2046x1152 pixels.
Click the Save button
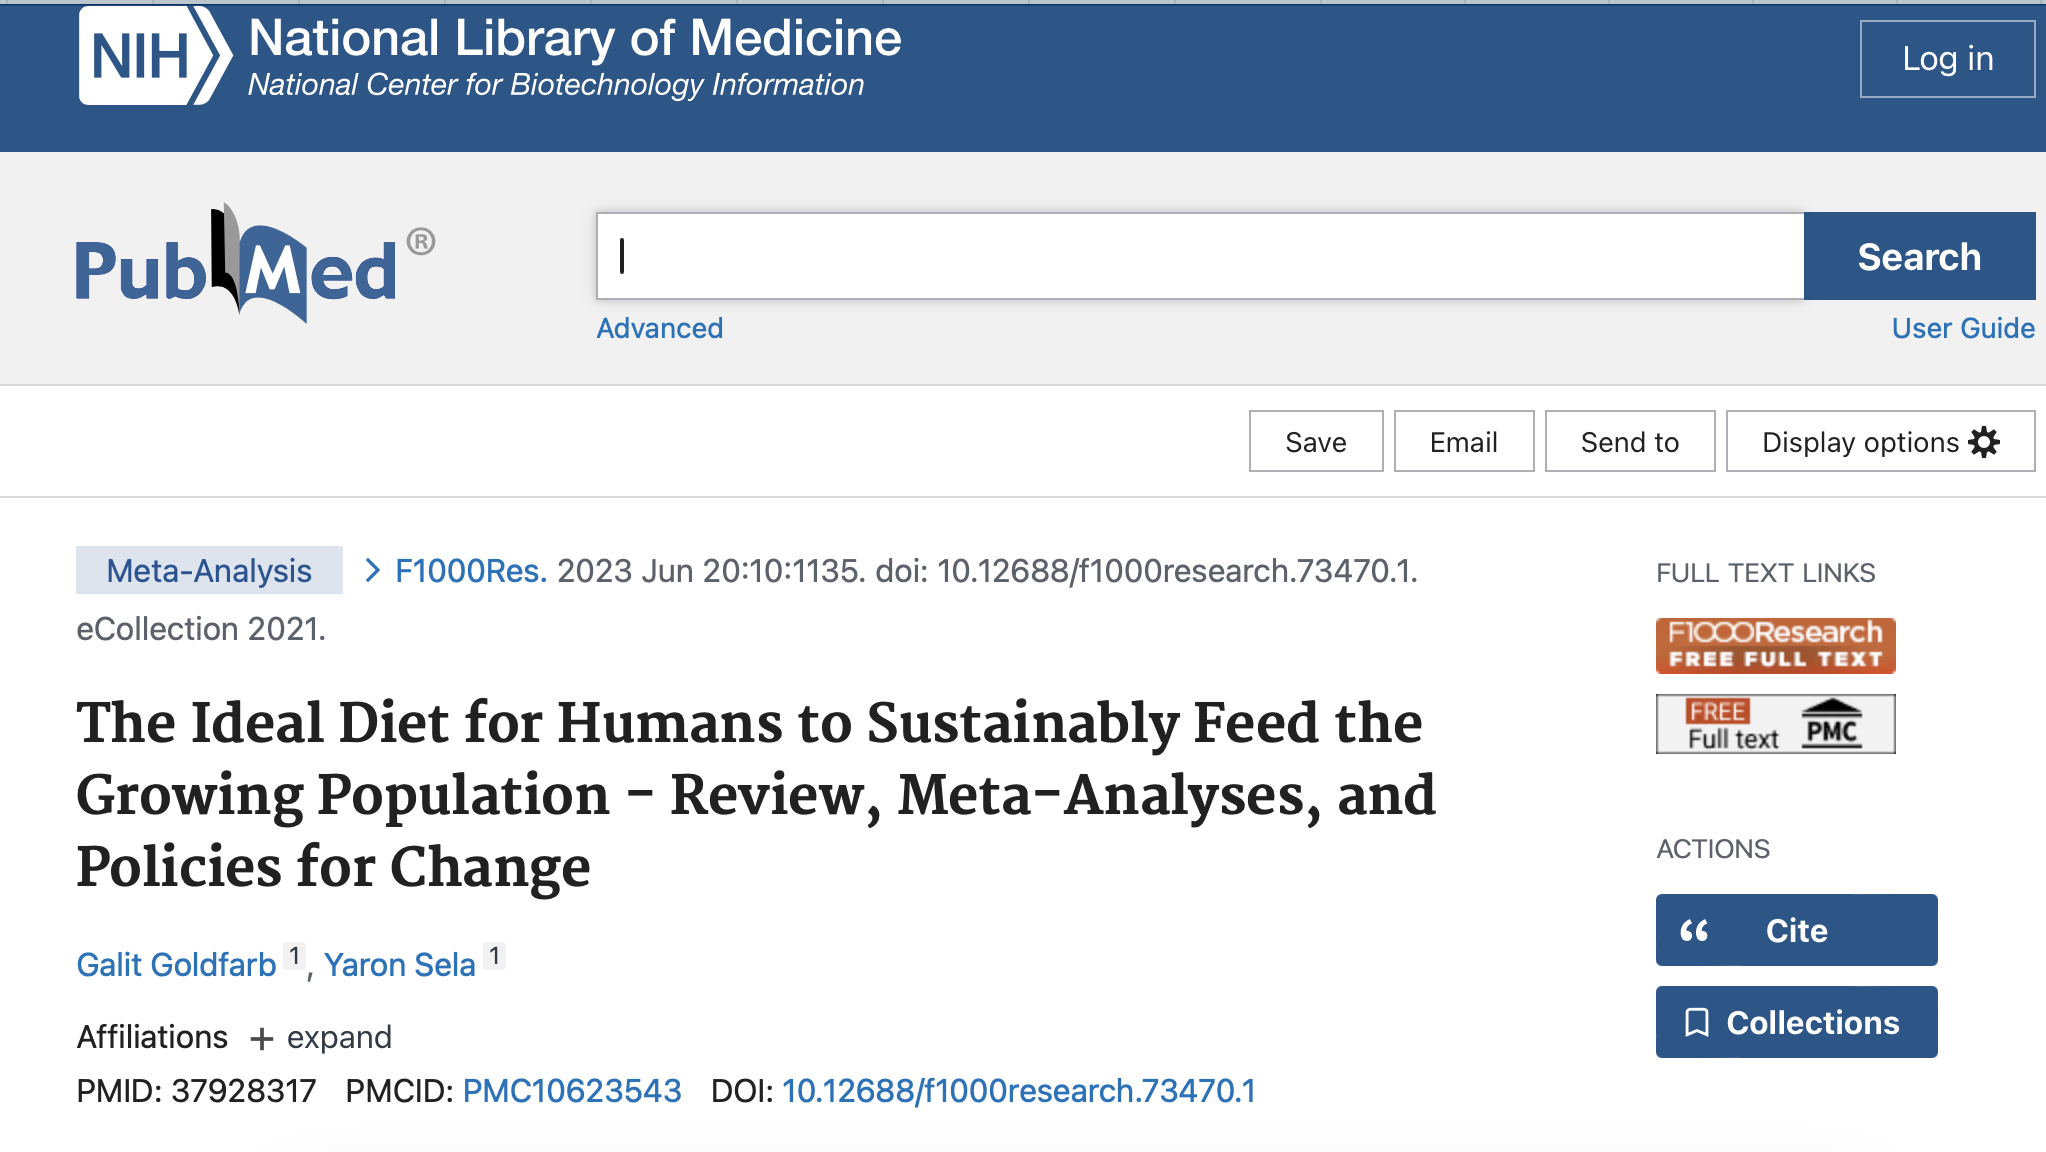(1315, 442)
